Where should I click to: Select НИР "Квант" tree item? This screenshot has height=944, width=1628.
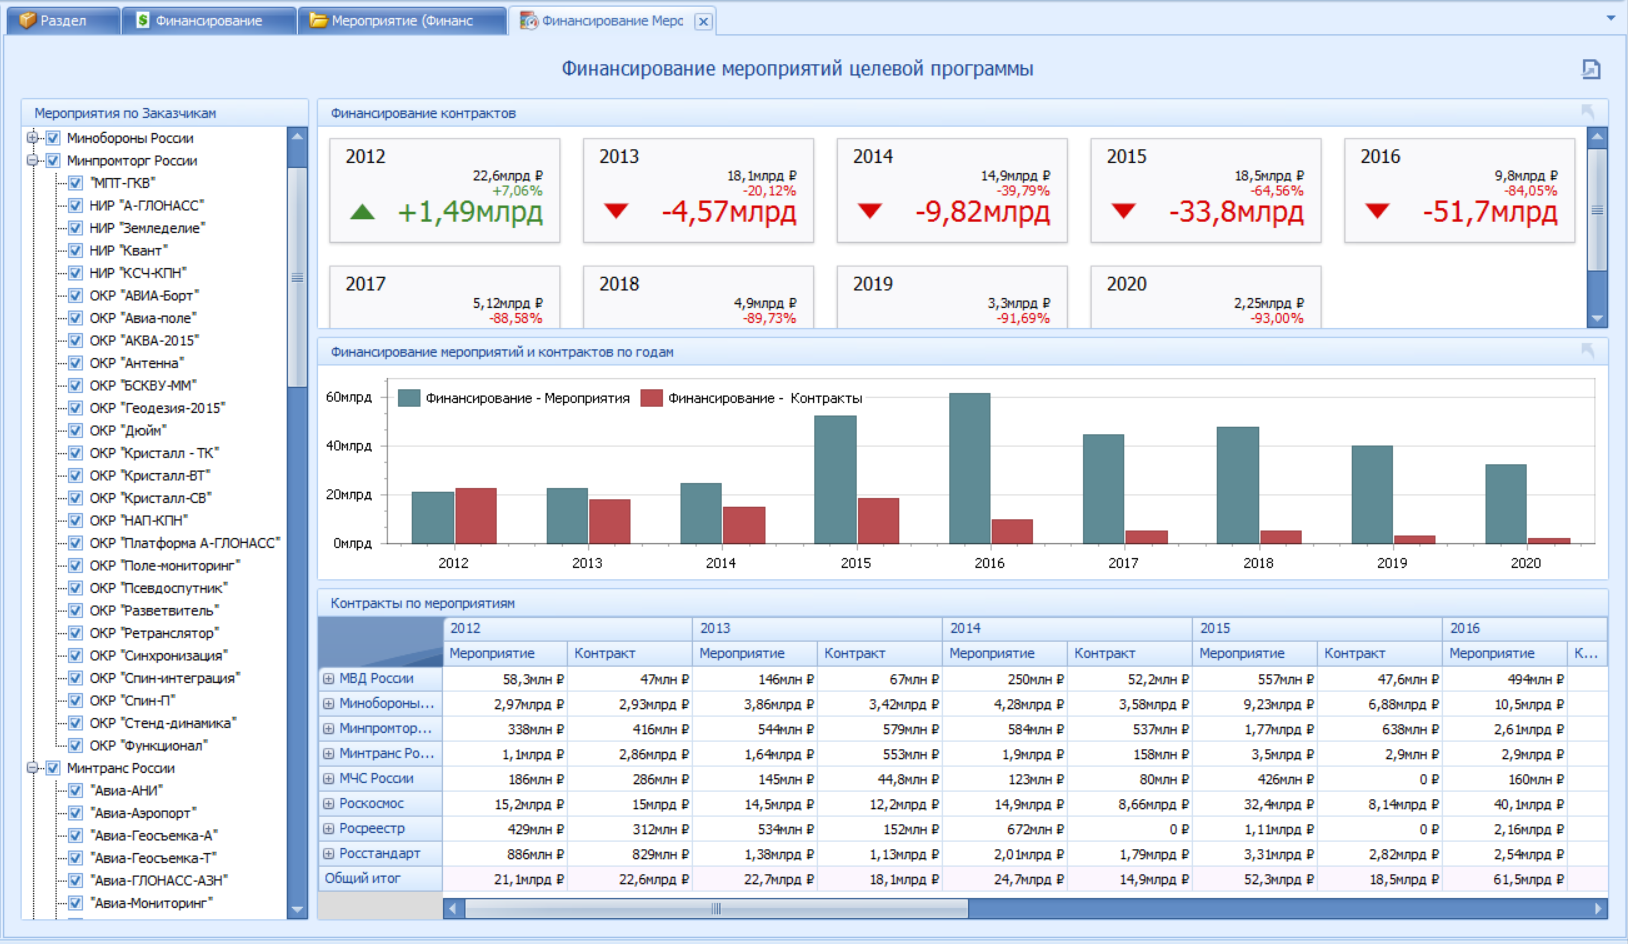point(128,250)
